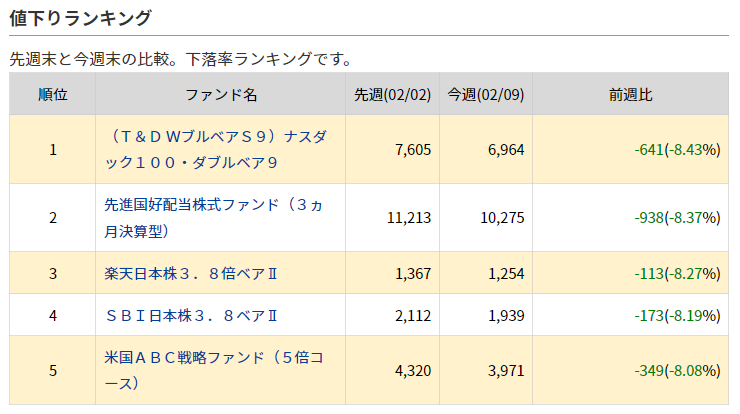
Task: Open SBI日本株3.8ベアⅡ fund link
Action: point(191,315)
